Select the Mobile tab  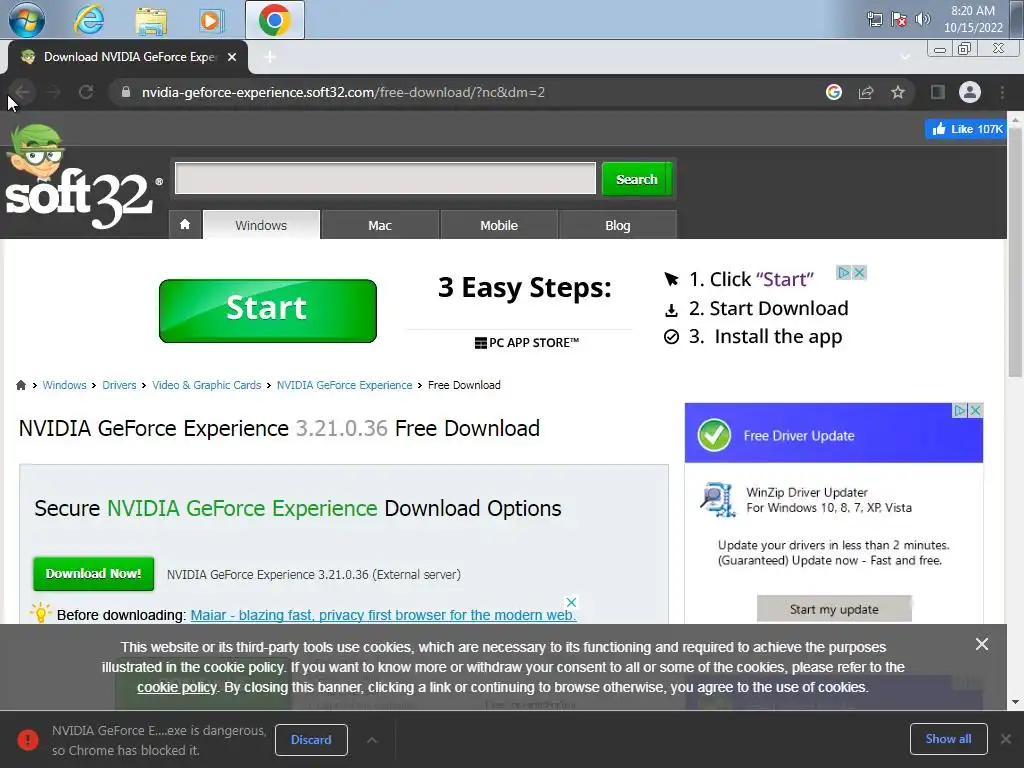(499, 225)
